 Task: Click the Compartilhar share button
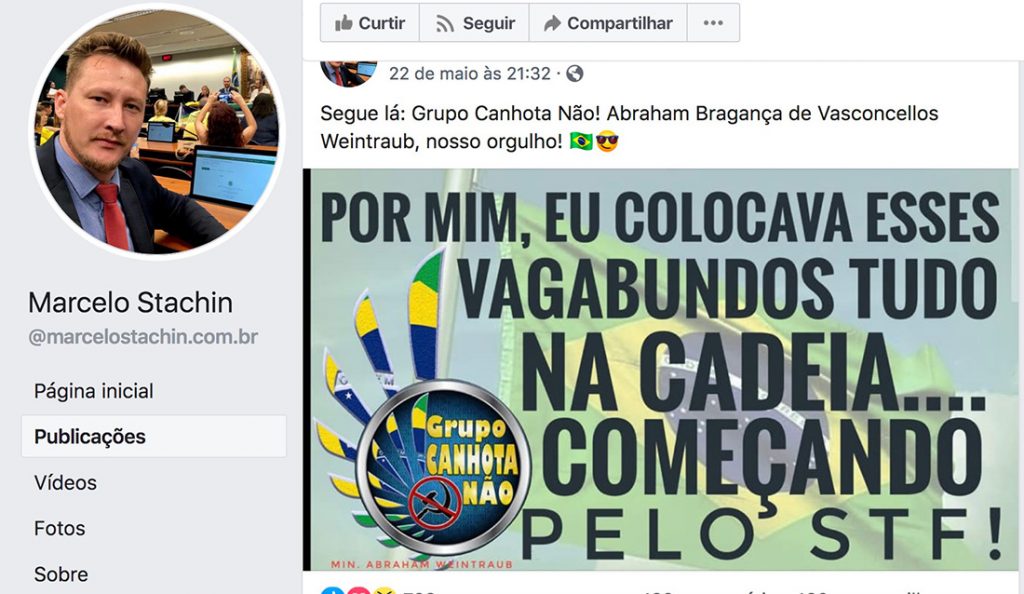click(608, 23)
